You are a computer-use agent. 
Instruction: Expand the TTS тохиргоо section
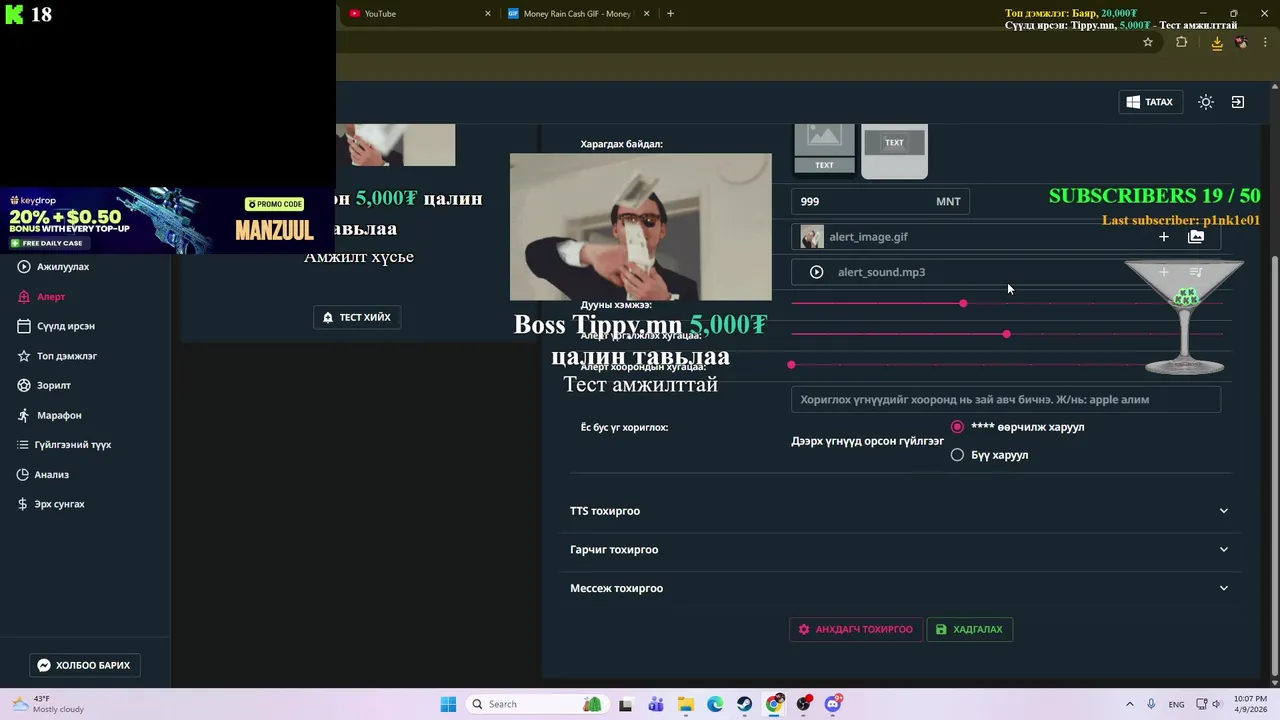(900, 511)
